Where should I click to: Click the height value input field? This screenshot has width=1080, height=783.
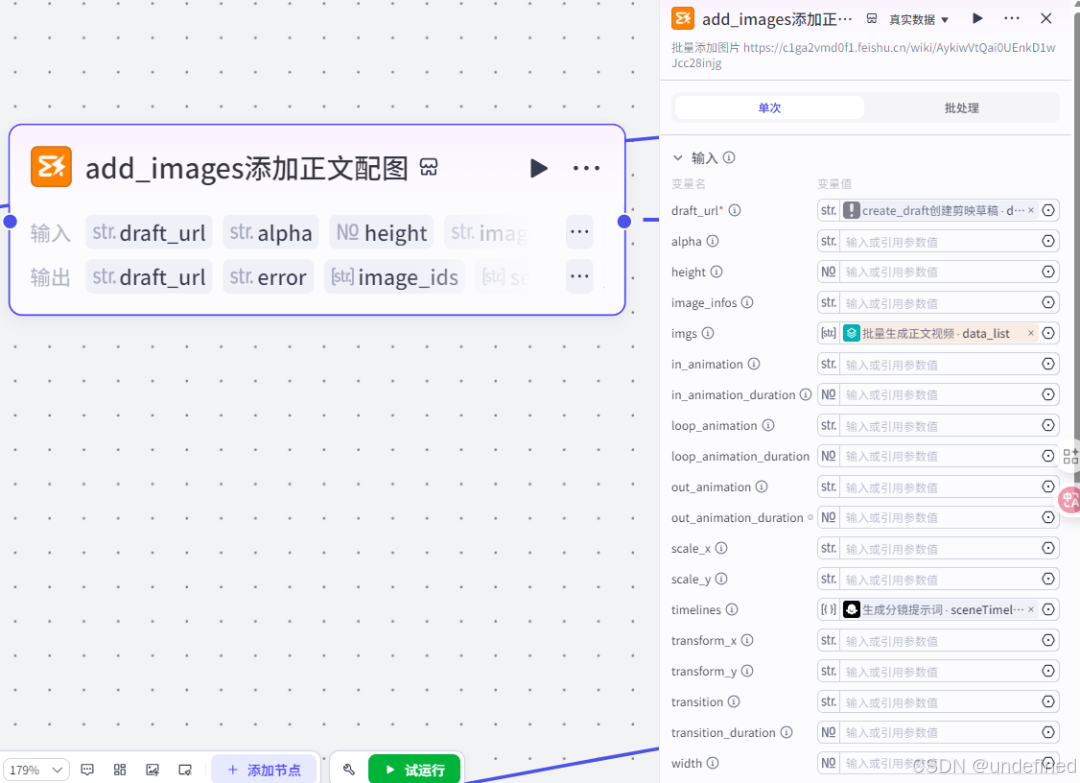pyautogui.click(x=938, y=272)
